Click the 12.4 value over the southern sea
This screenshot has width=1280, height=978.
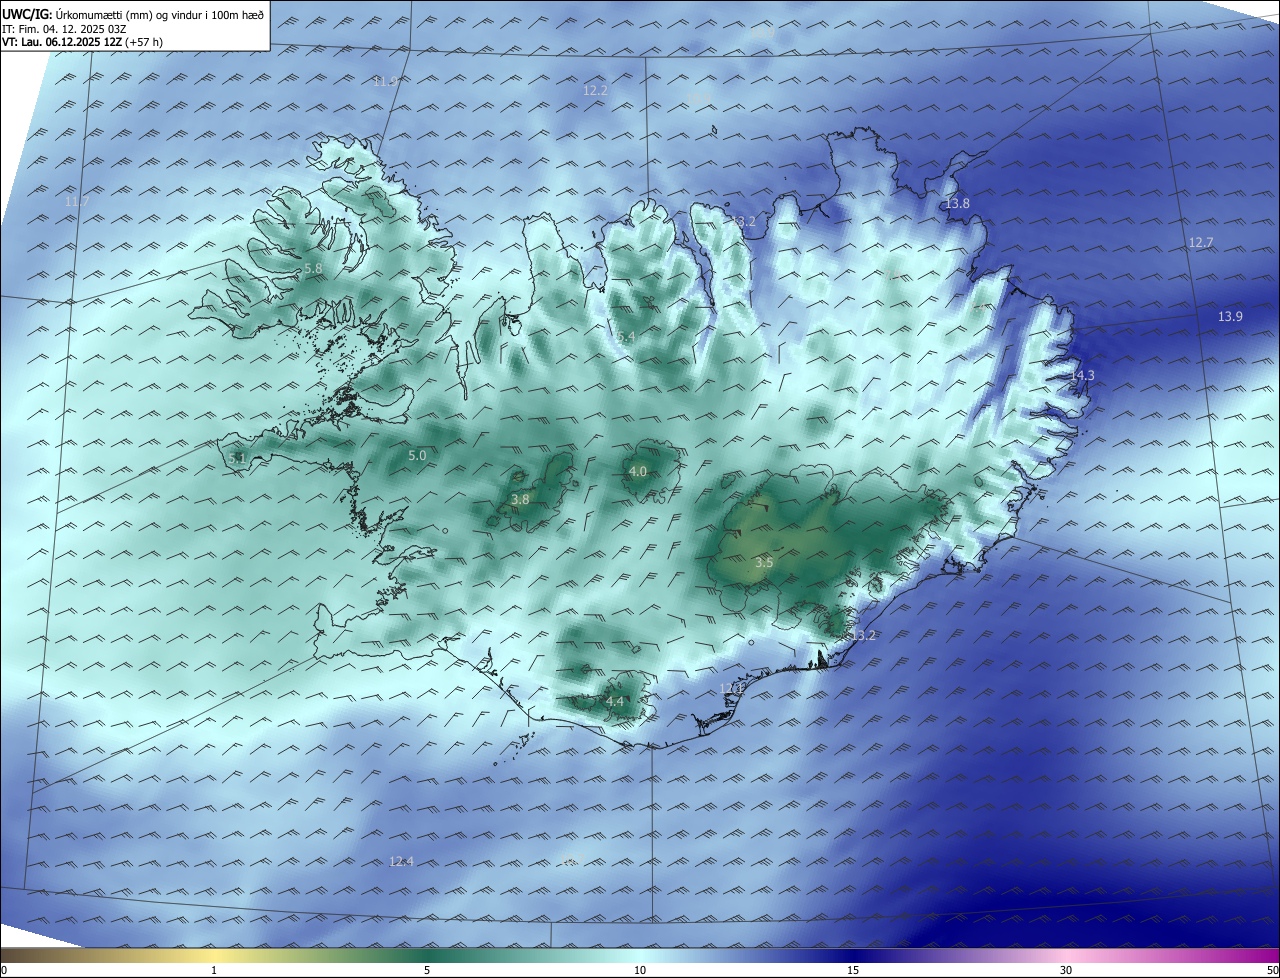(x=401, y=862)
